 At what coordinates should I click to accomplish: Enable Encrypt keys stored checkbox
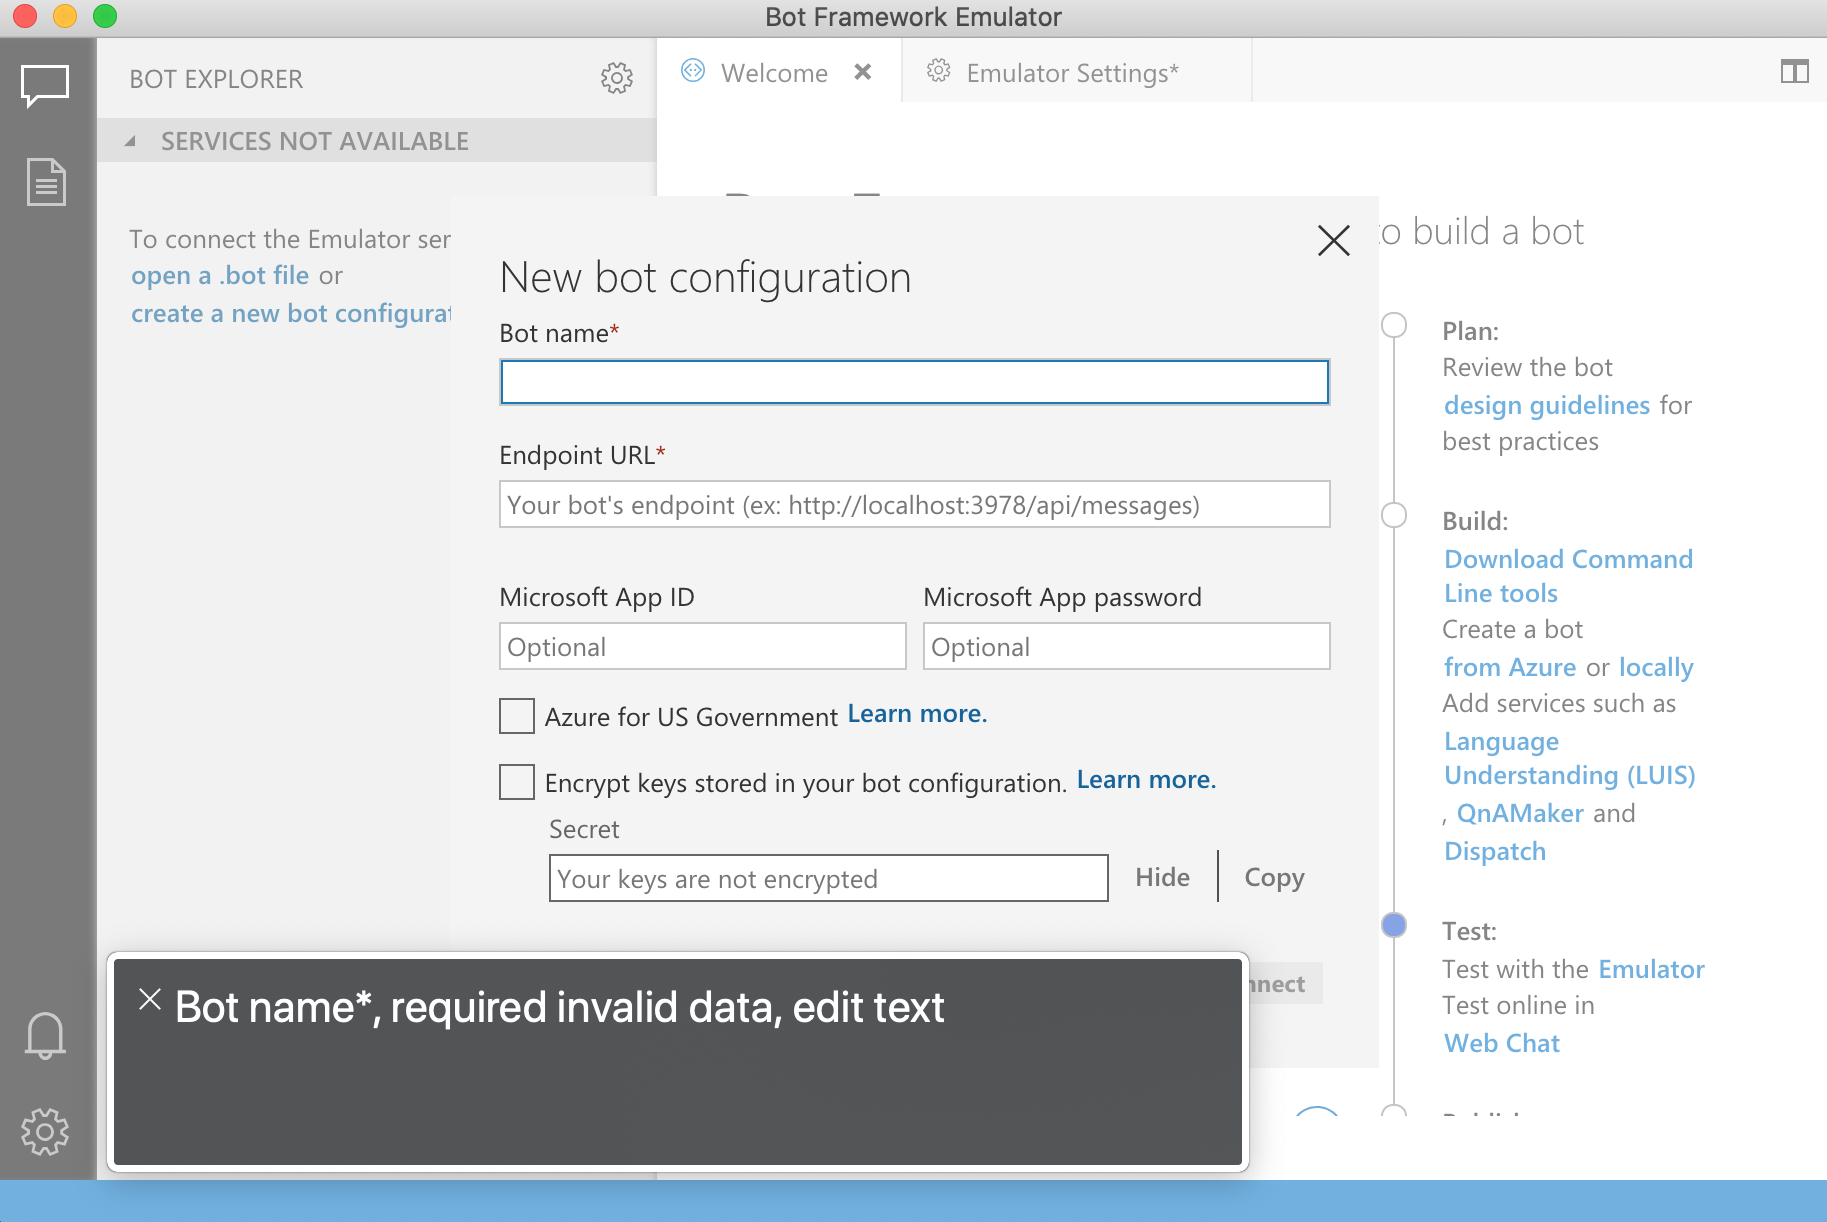[517, 782]
